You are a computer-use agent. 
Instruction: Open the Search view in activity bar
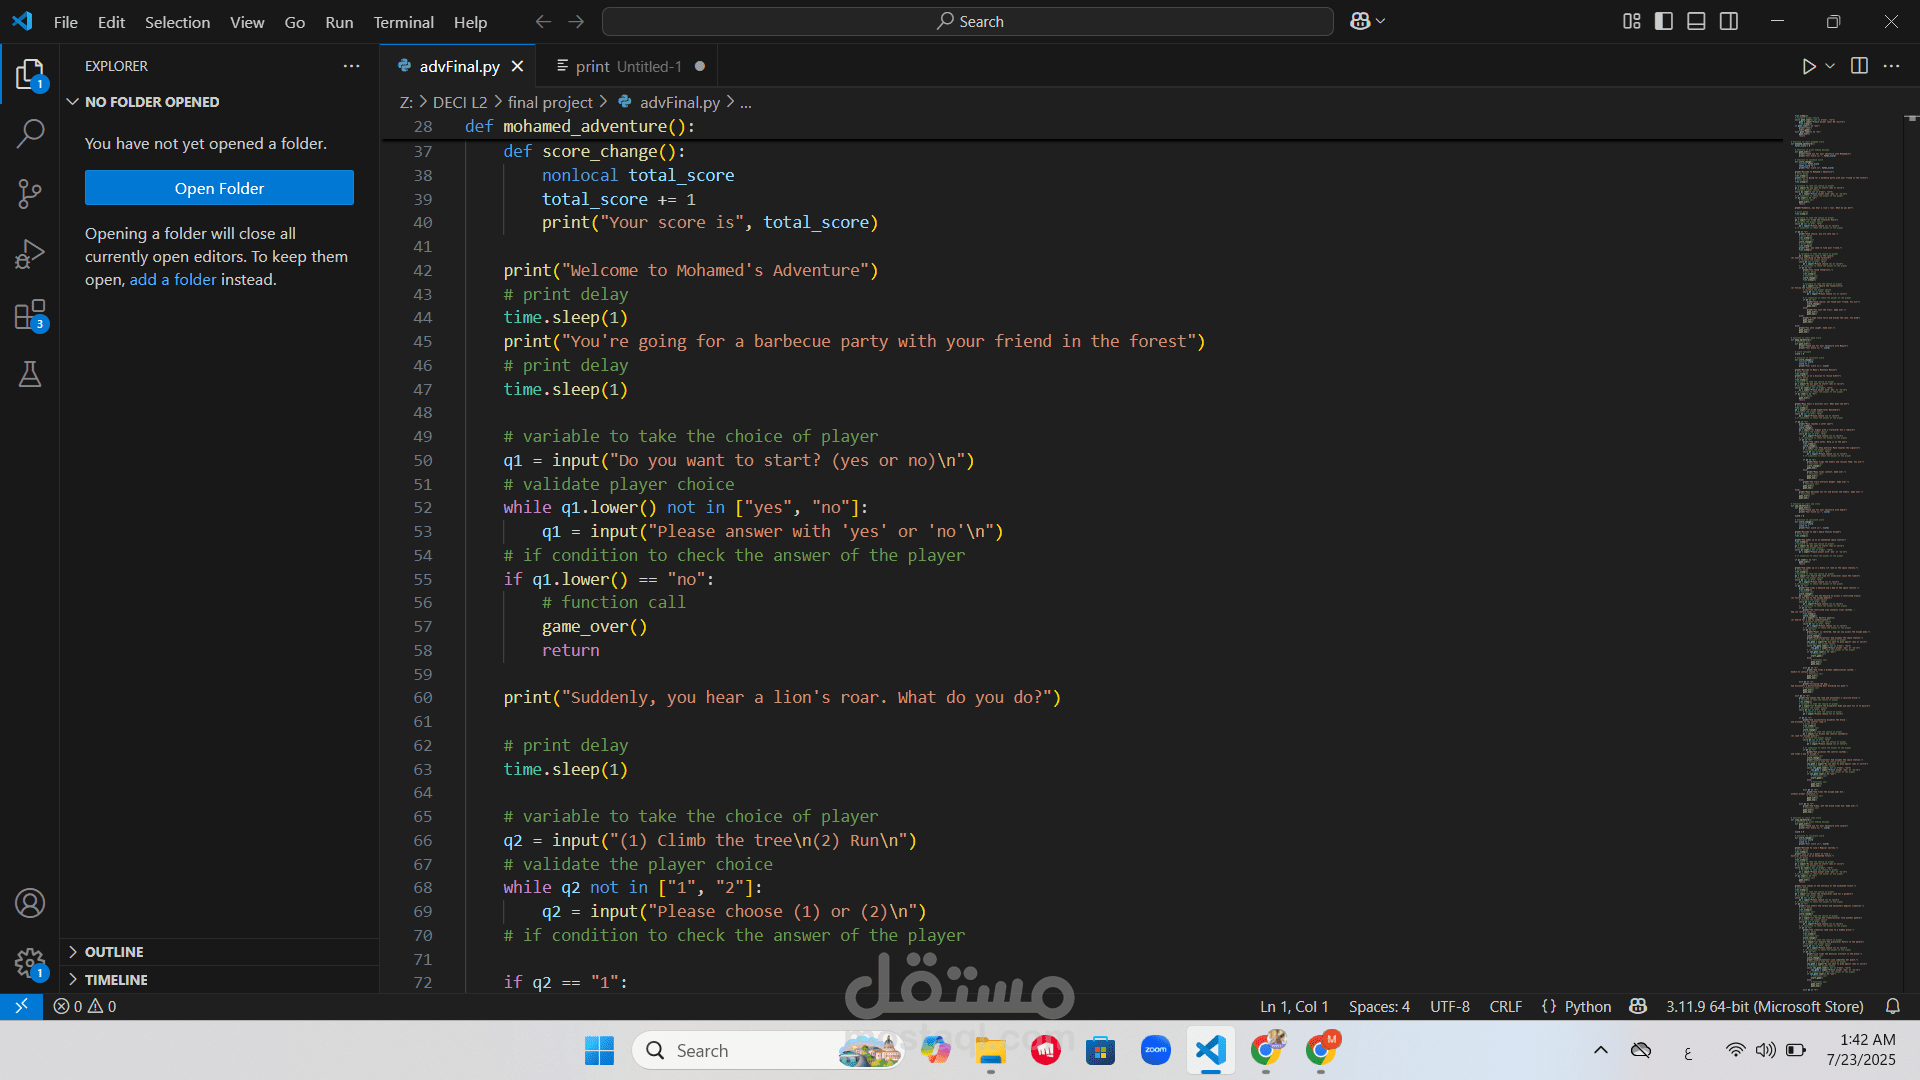(30, 133)
